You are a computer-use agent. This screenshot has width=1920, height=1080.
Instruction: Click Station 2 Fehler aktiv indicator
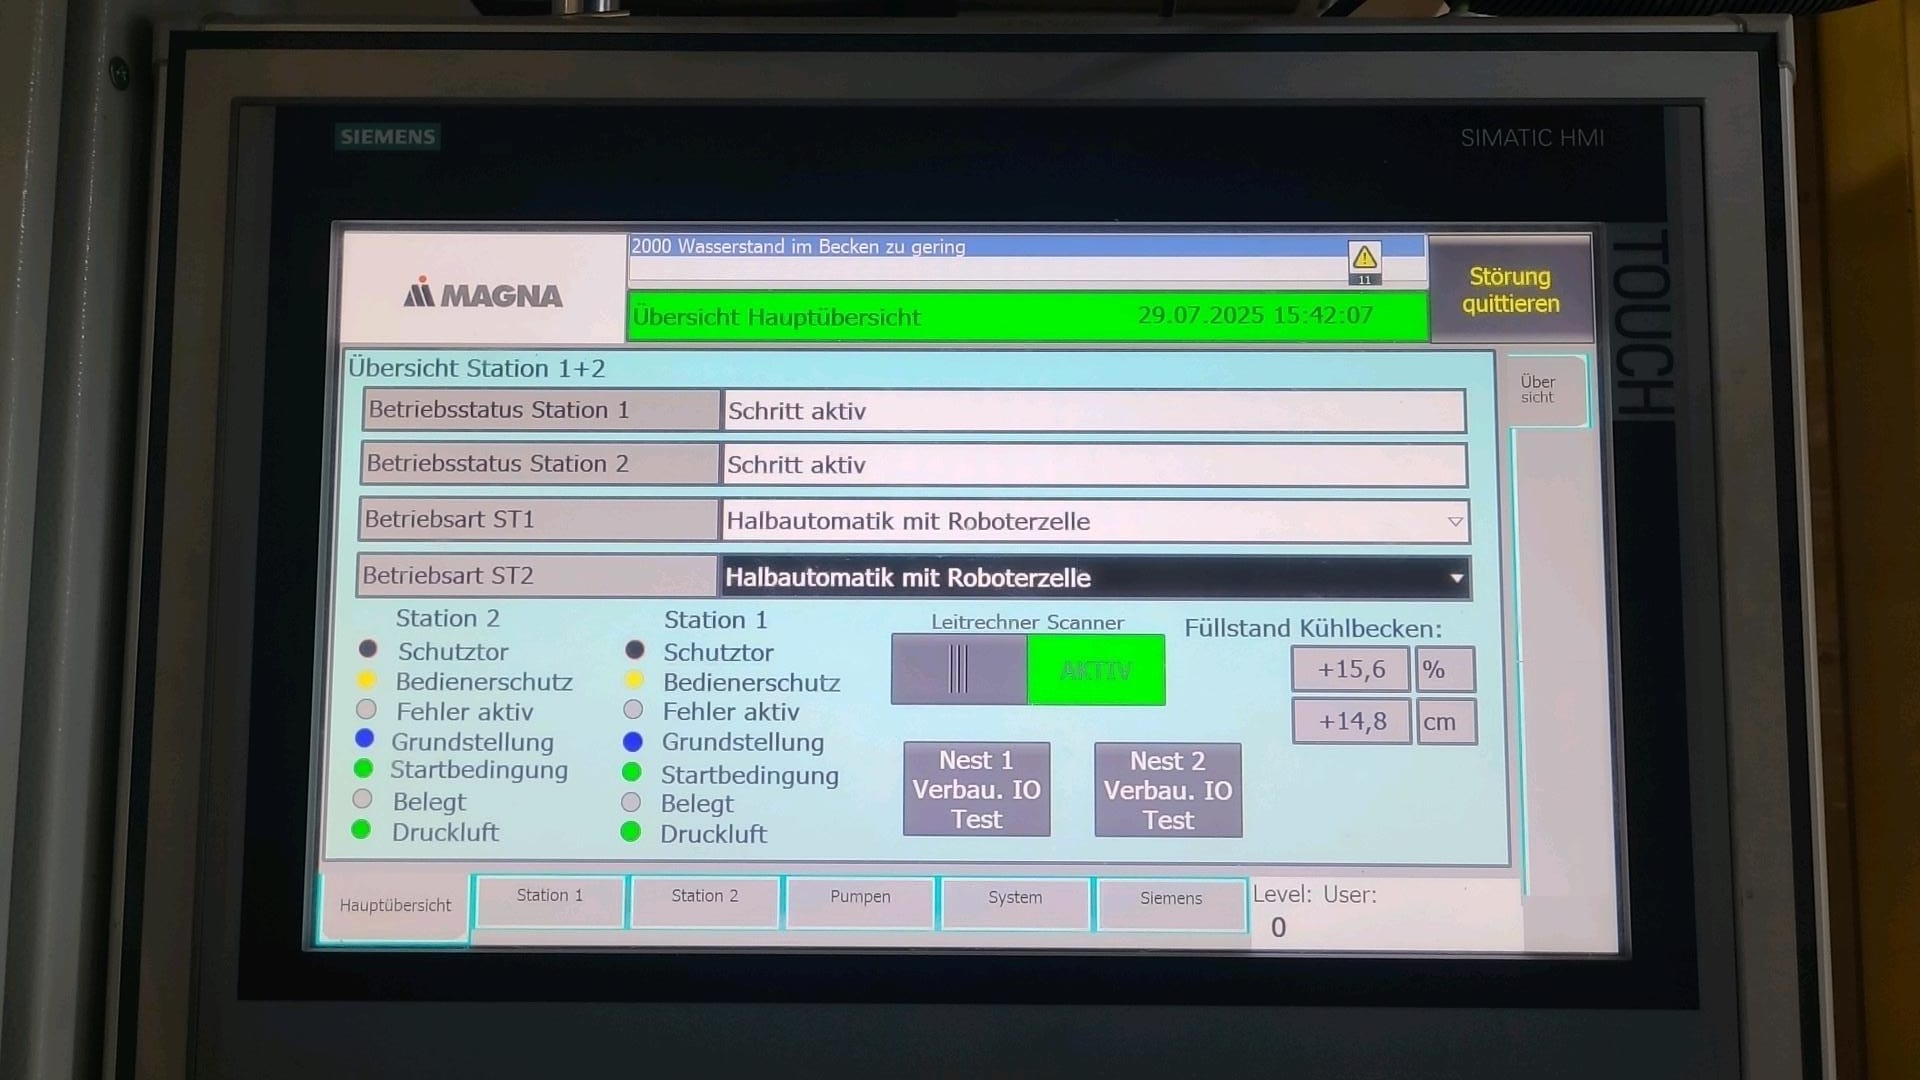pos(366,709)
